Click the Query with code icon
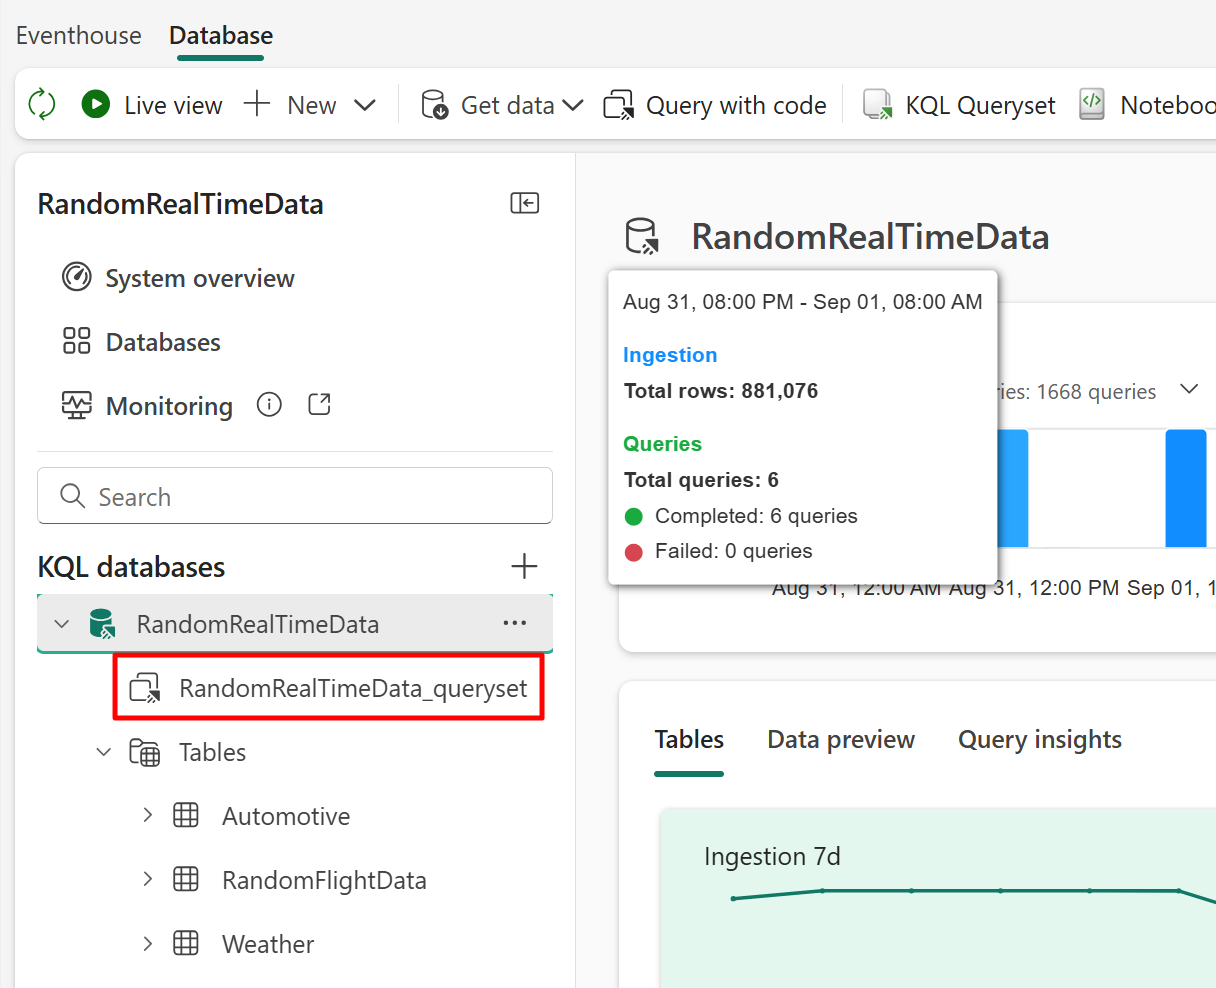 [x=618, y=104]
